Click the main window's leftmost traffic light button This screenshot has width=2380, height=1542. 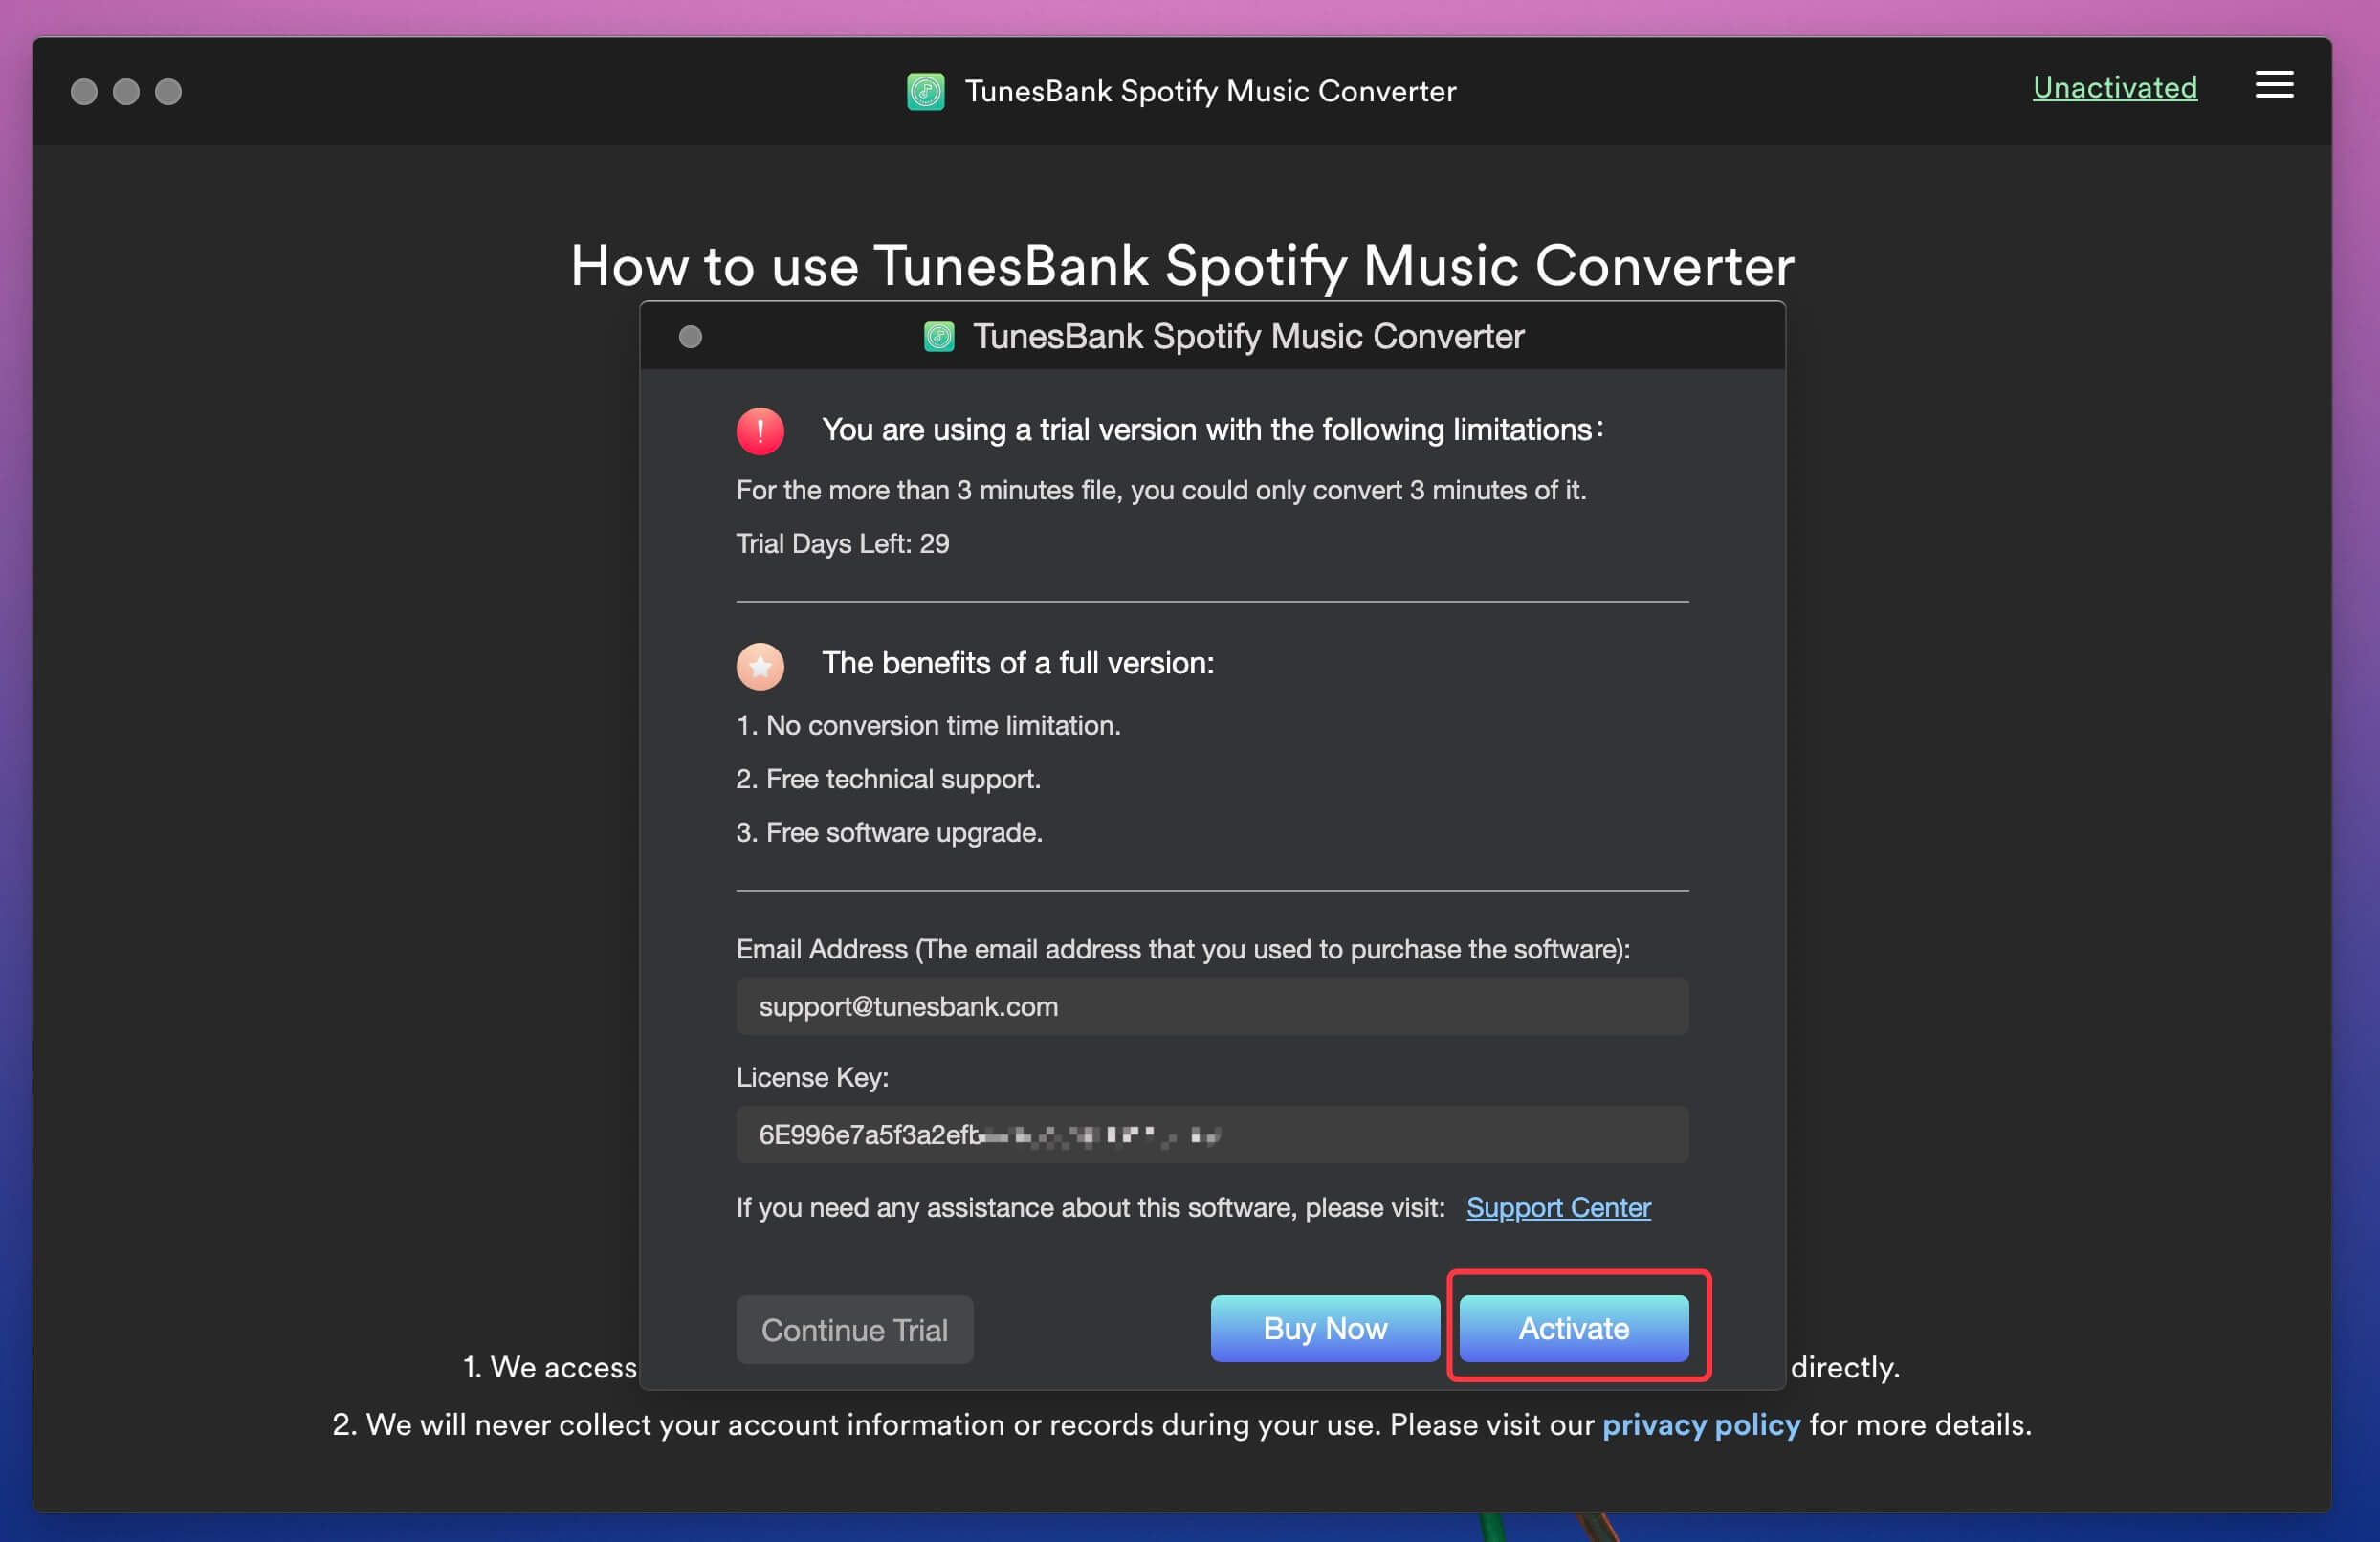[x=84, y=92]
